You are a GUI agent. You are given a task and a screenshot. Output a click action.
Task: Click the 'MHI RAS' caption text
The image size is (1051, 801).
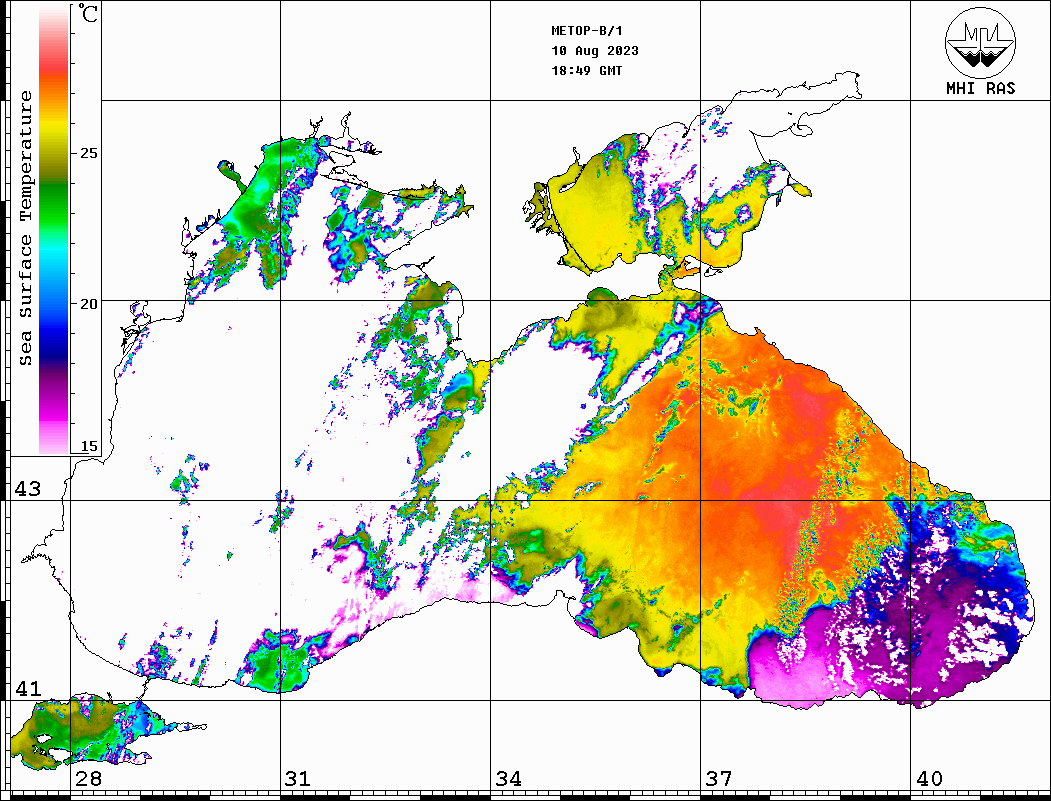click(x=980, y=88)
